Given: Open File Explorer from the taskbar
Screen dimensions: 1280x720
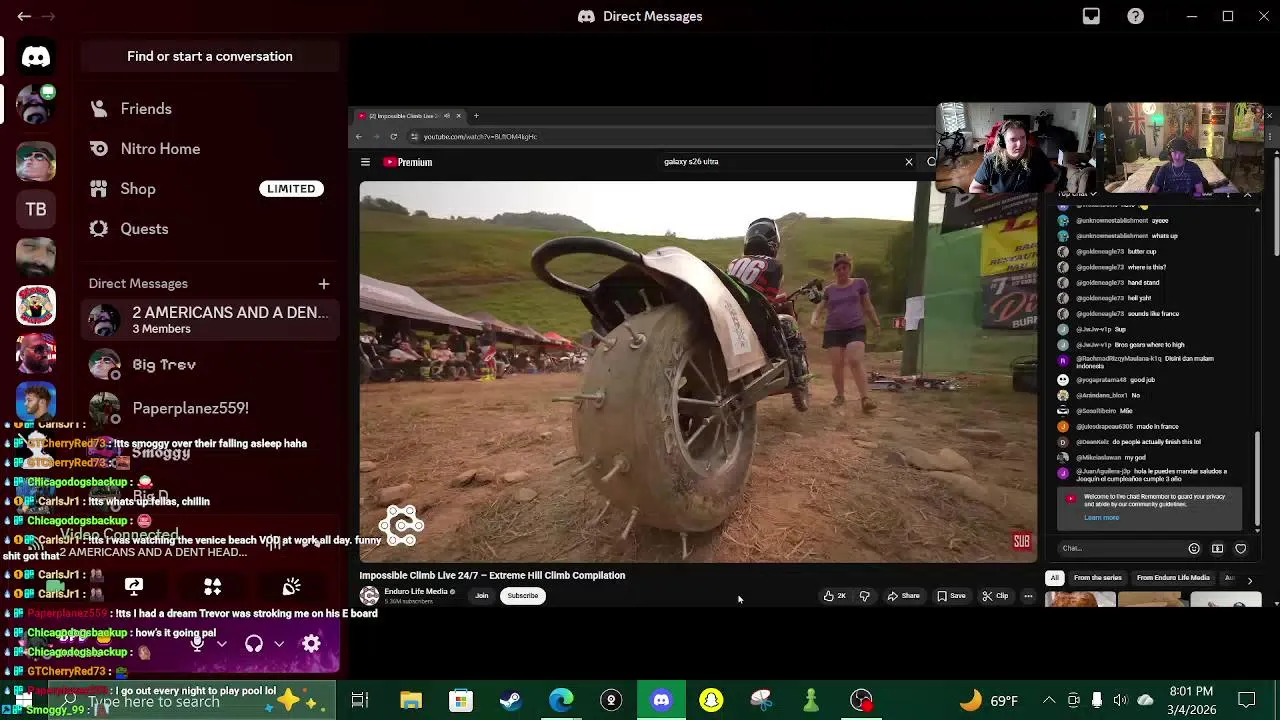Looking at the screenshot, I should 411,700.
